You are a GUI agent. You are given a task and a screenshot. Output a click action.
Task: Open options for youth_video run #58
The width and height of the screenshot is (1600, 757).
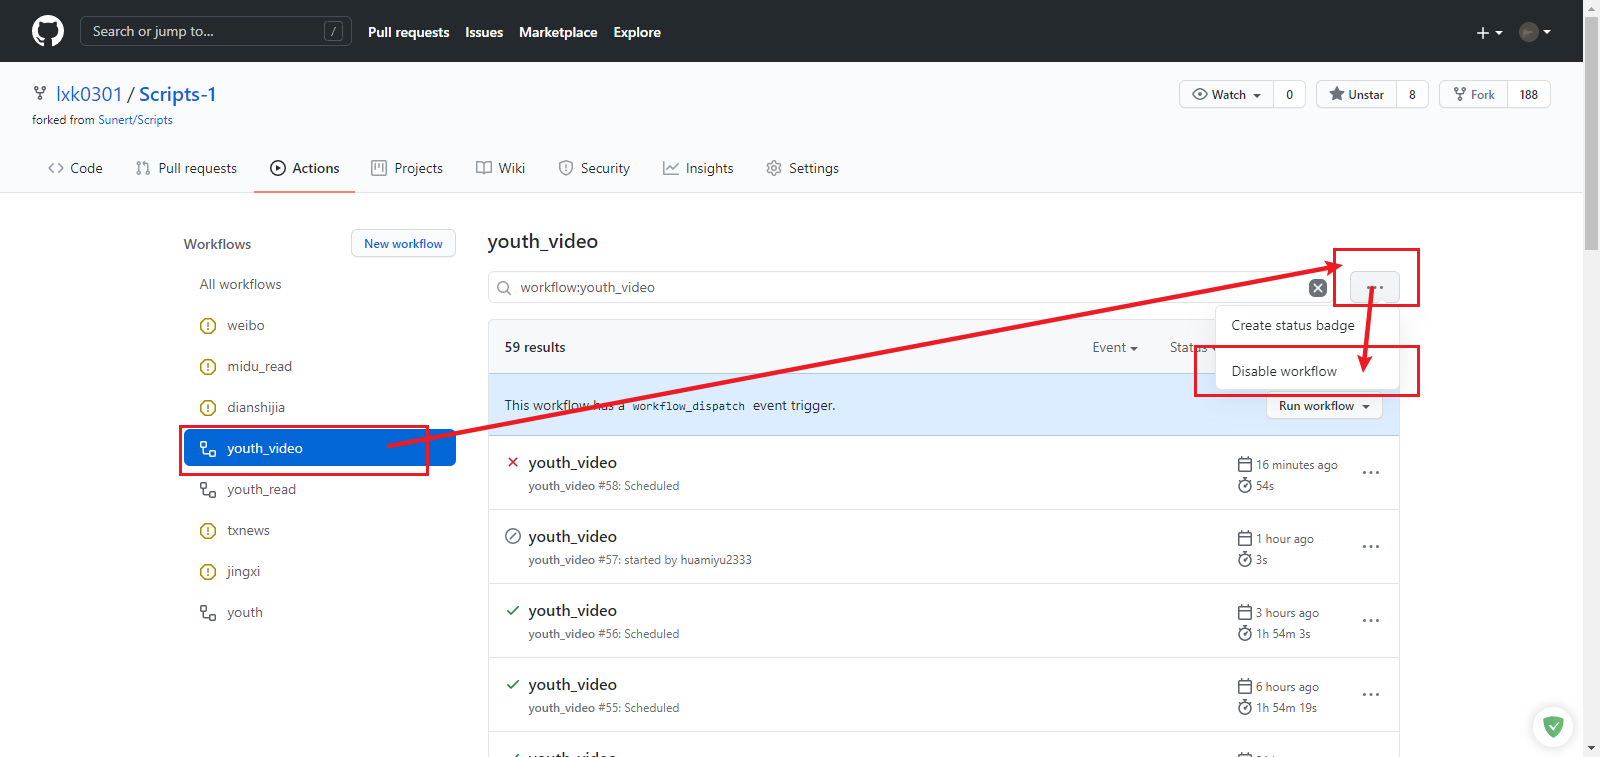tap(1370, 473)
